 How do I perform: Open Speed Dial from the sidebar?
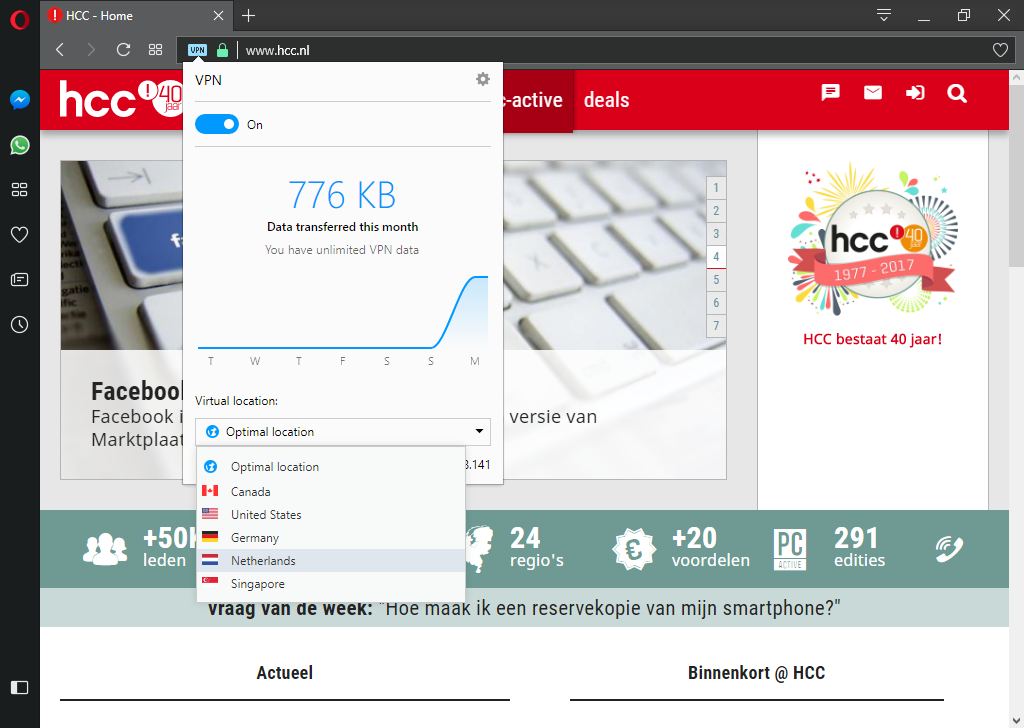(20, 189)
